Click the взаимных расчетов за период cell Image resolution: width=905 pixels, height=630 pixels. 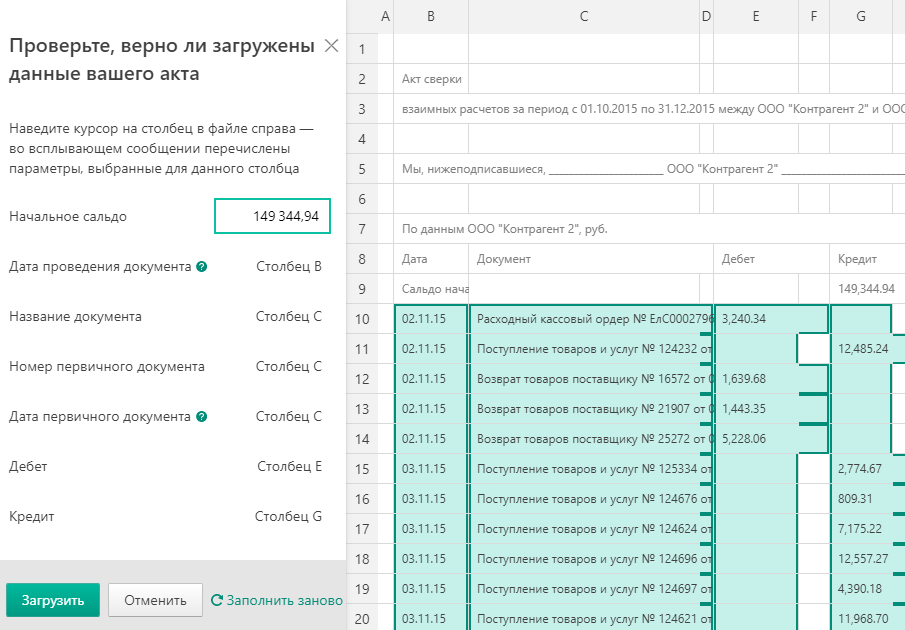click(x=649, y=109)
